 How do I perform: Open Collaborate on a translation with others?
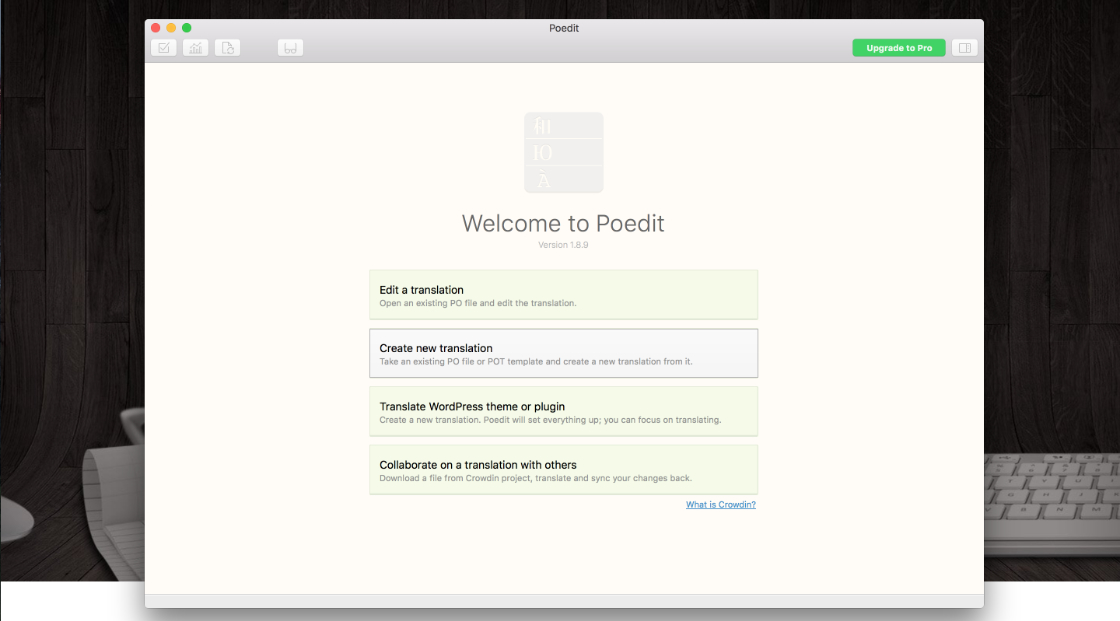point(564,470)
